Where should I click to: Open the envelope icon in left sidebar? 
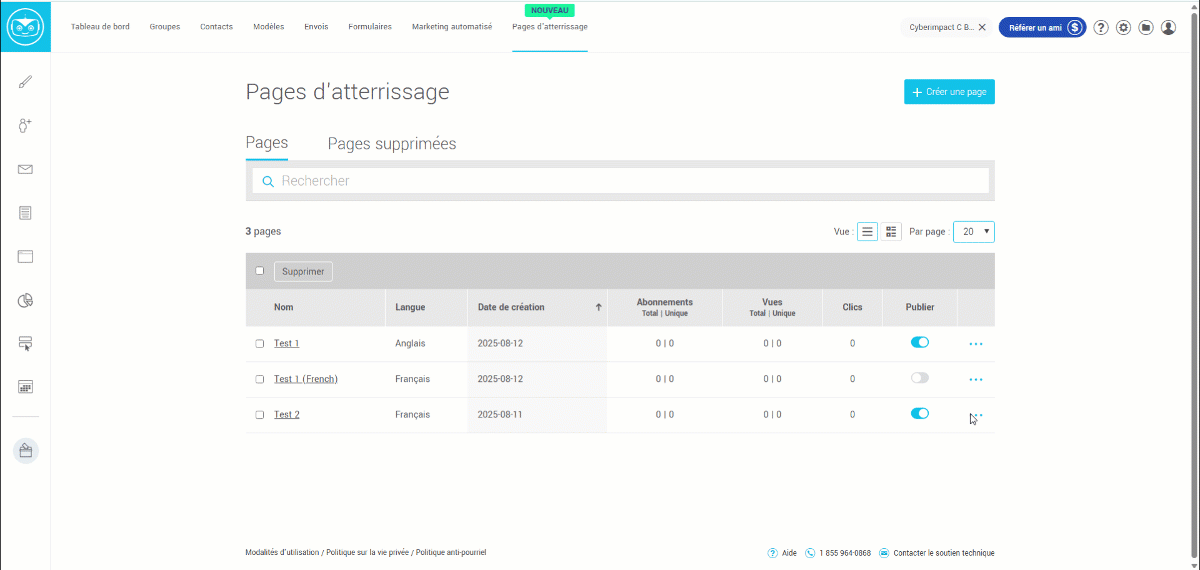click(x=26, y=169)
